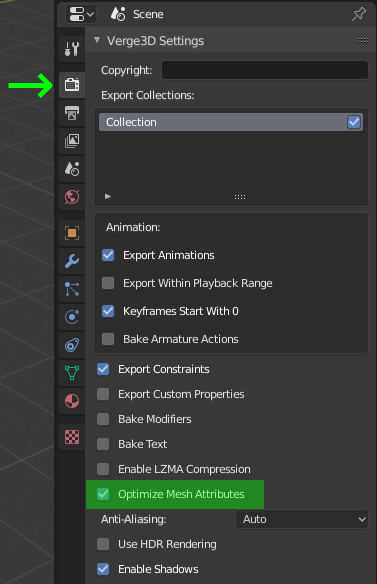The width and height of the screenshot is (377, 584).
Task: Uncheck Export Animations checkbox
Action: click(108, 255)
